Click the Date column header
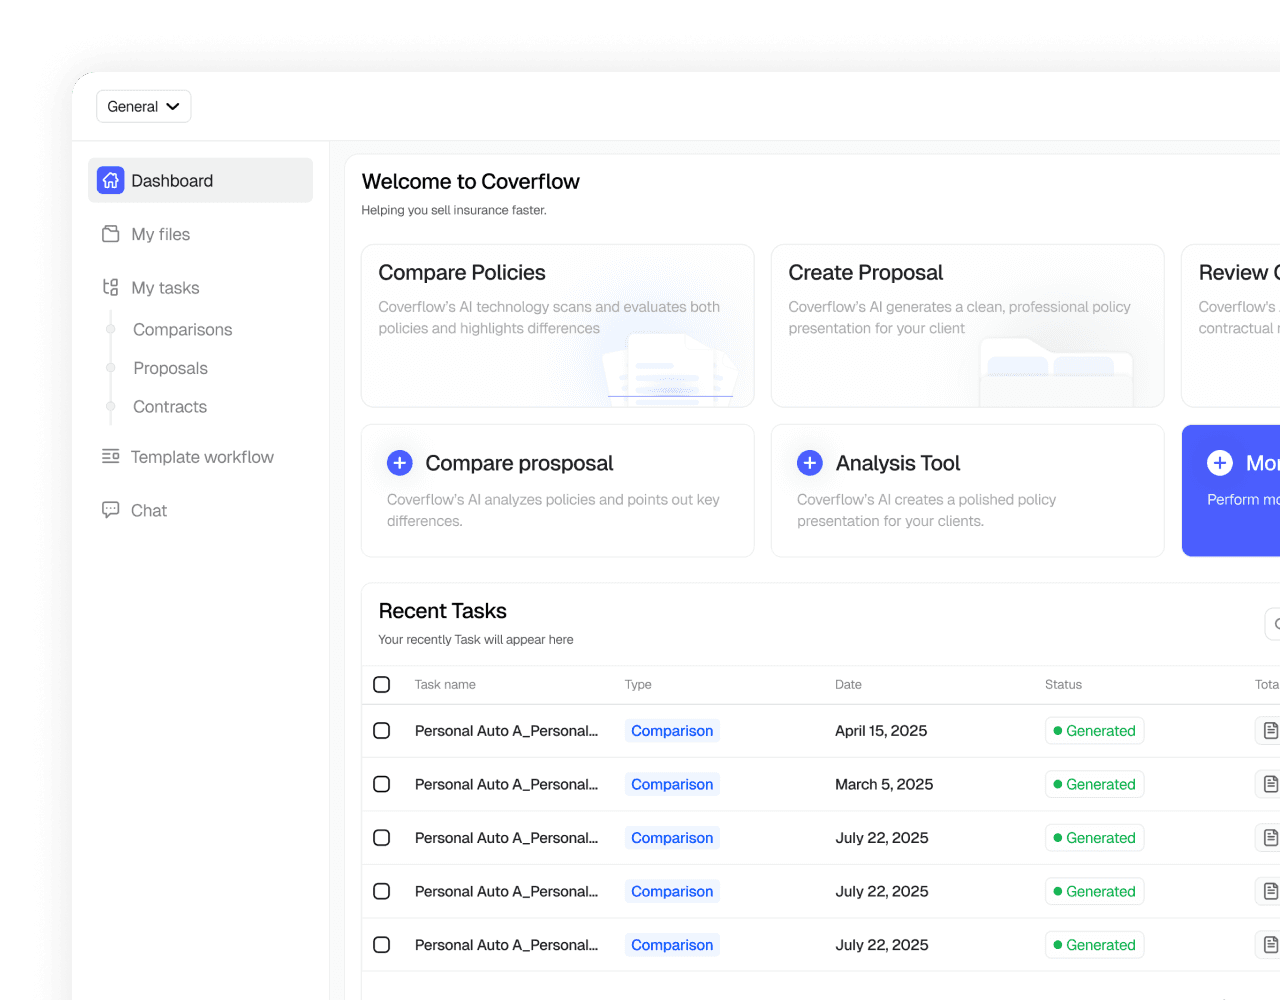 [848, 685]
